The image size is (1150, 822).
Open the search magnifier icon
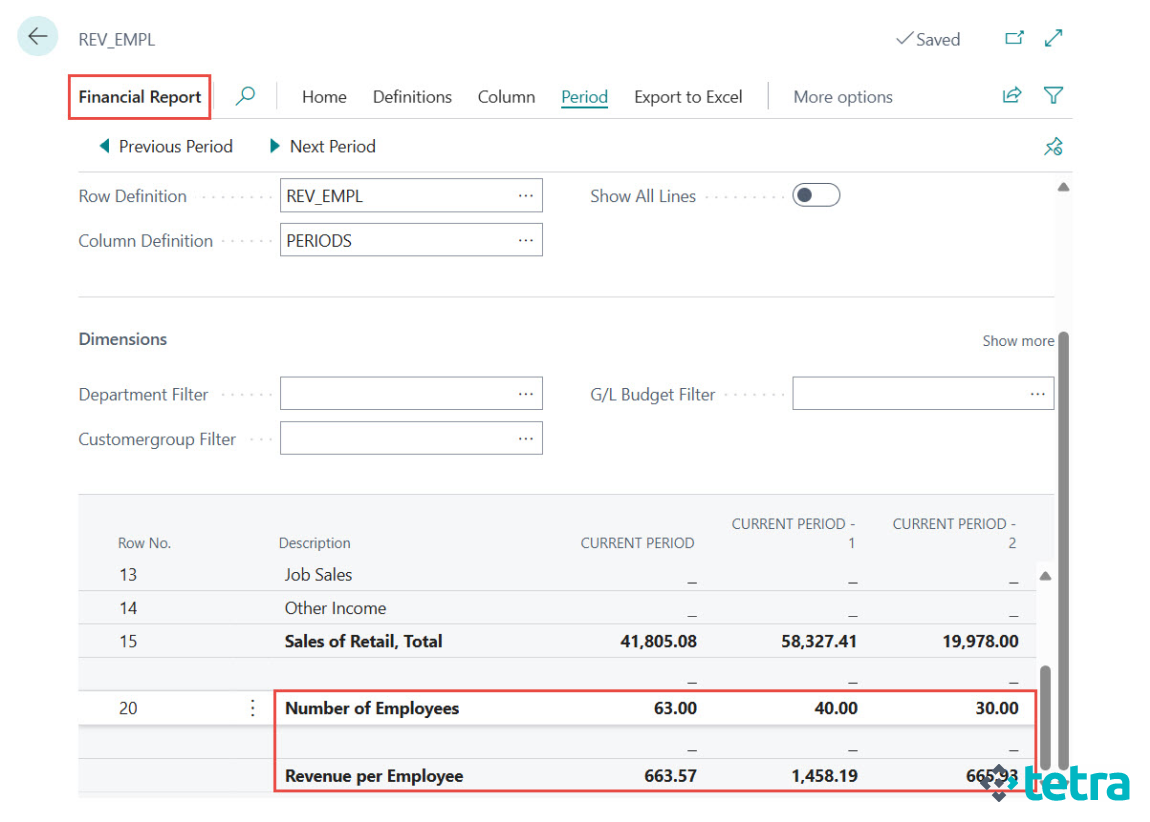click(243, 96)
